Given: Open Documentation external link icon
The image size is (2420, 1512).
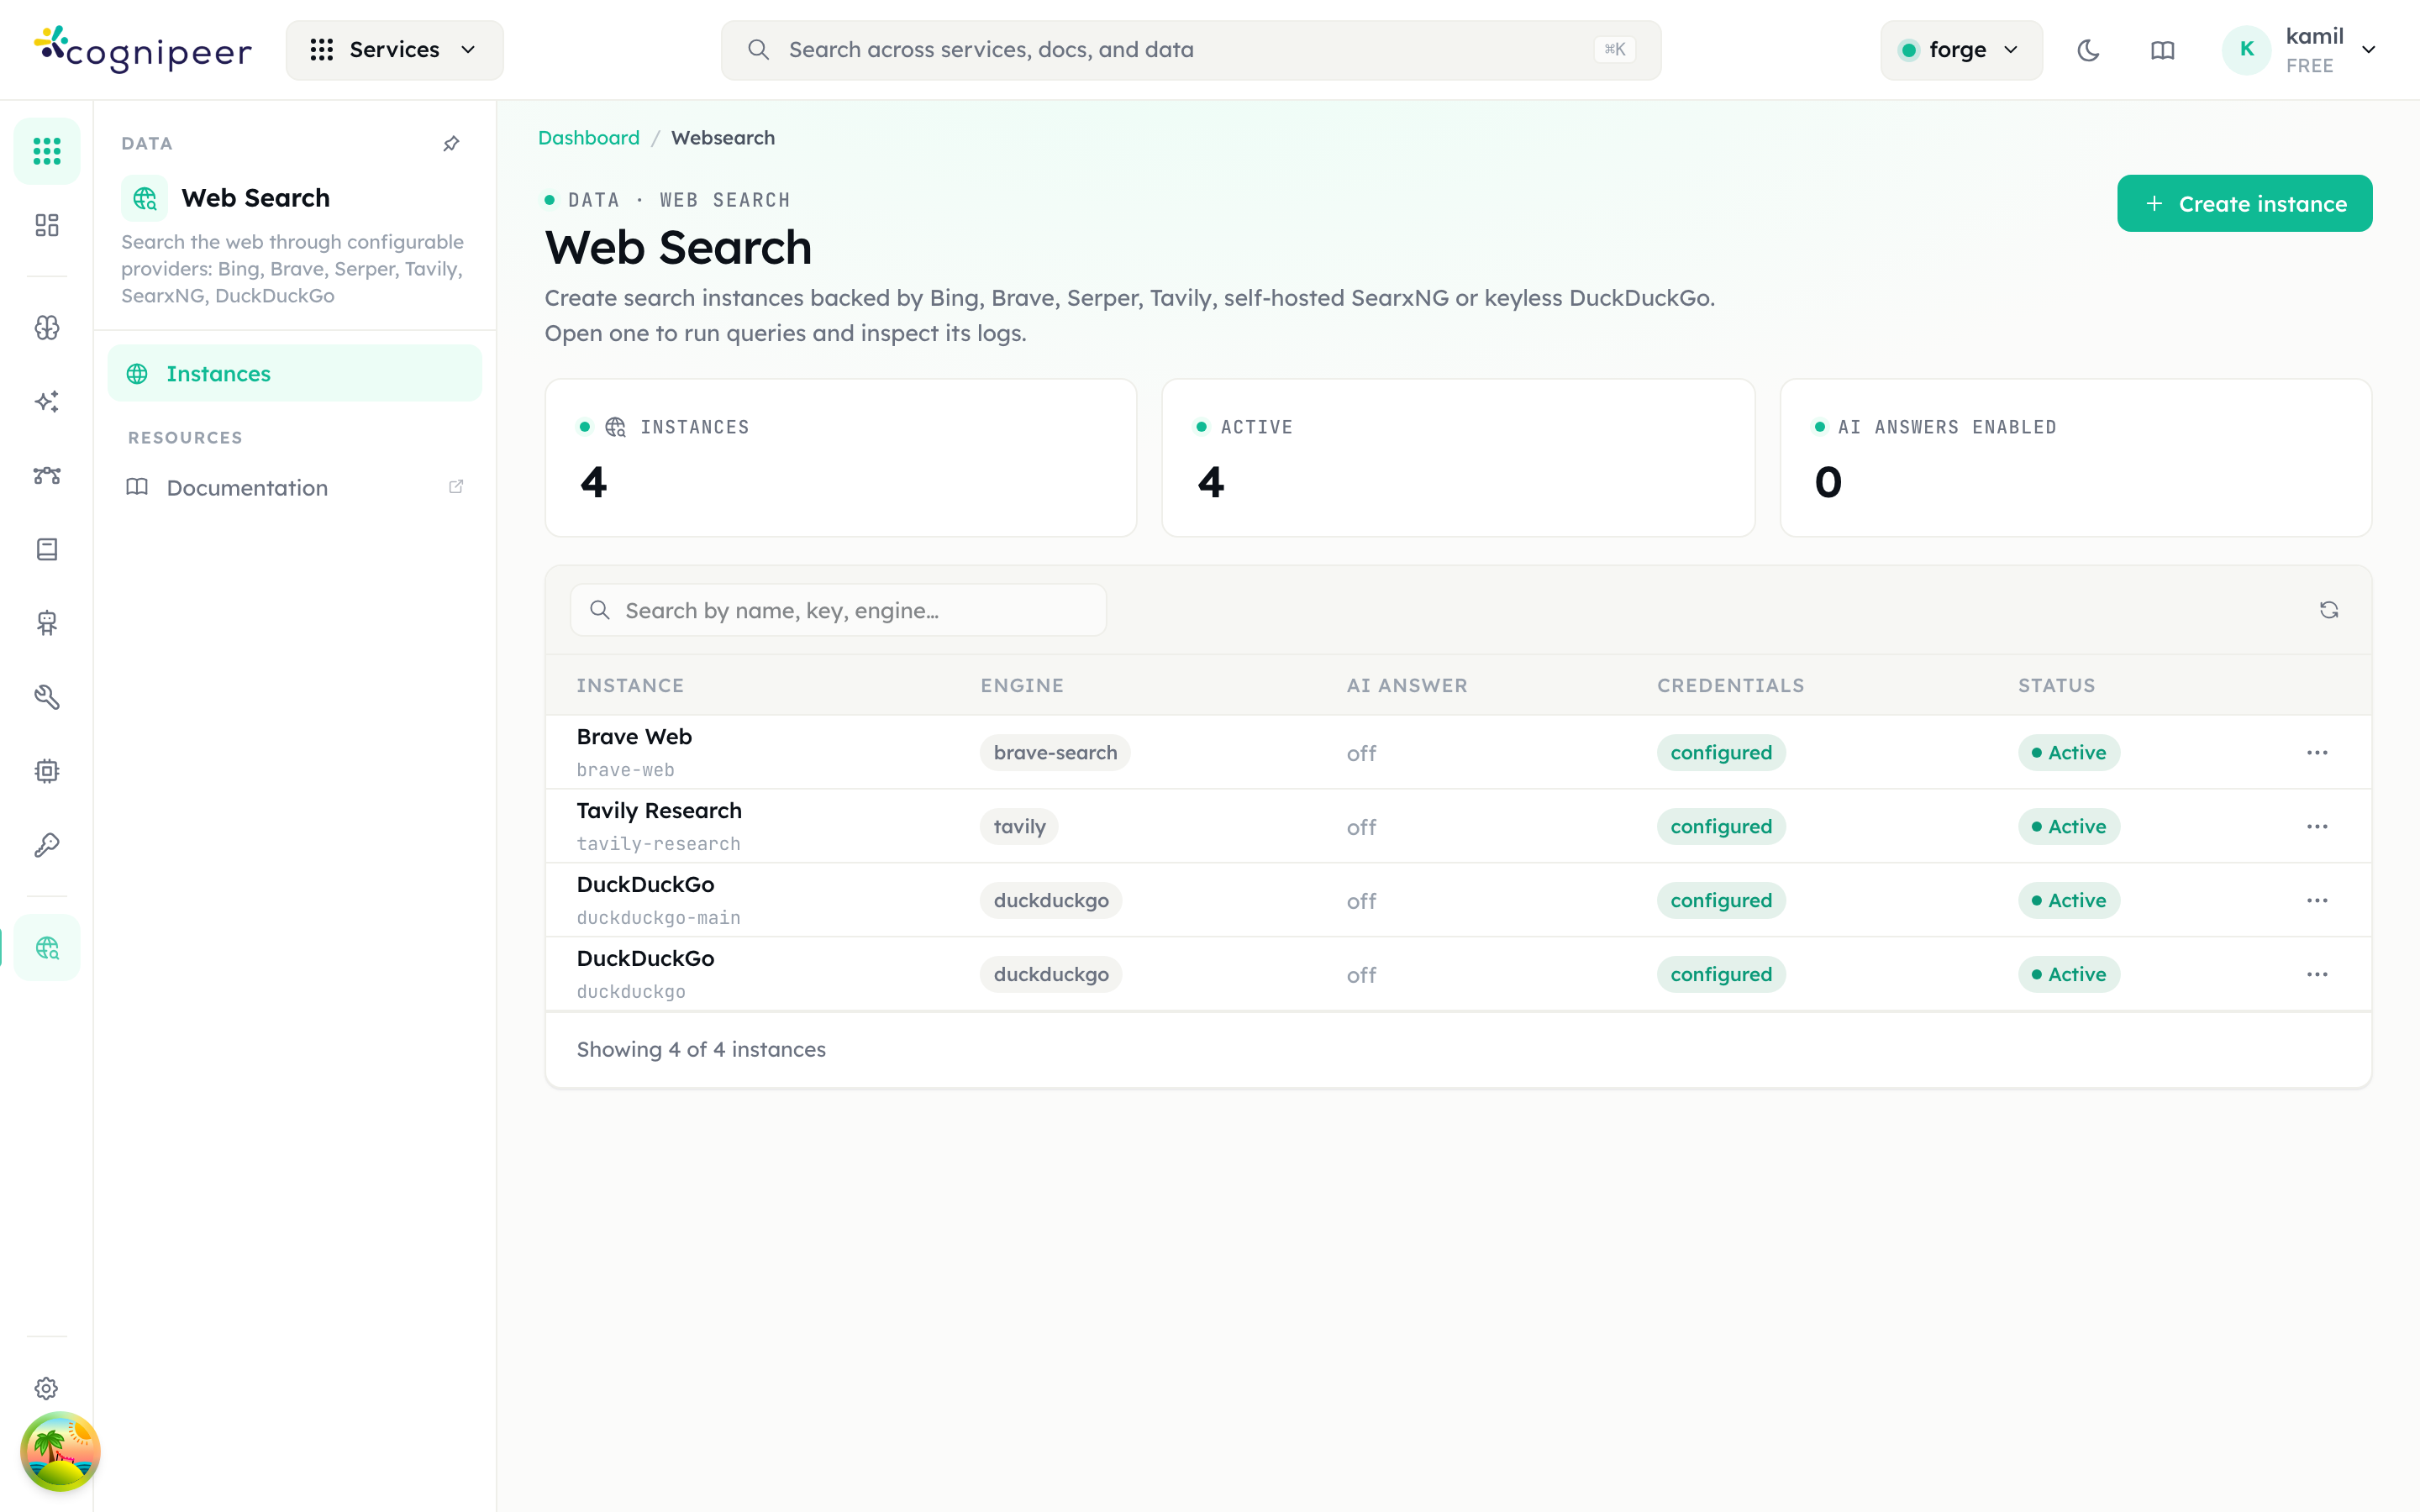Looking at the screenshot, I should click(456, 487).
